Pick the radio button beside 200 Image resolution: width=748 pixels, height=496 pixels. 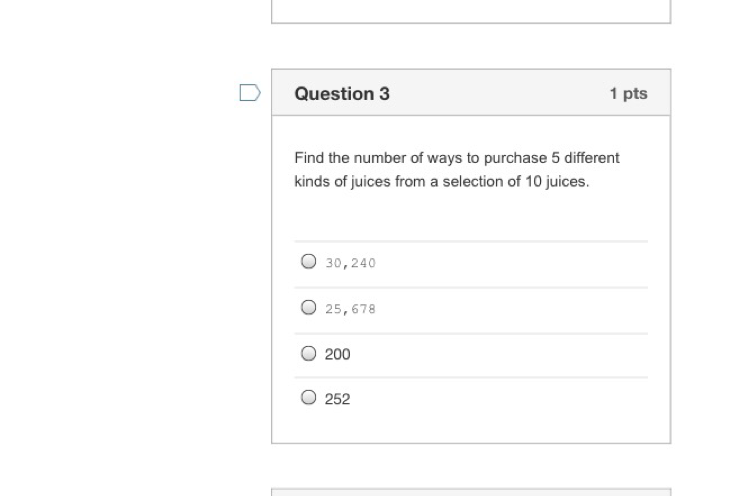[308, 353]
